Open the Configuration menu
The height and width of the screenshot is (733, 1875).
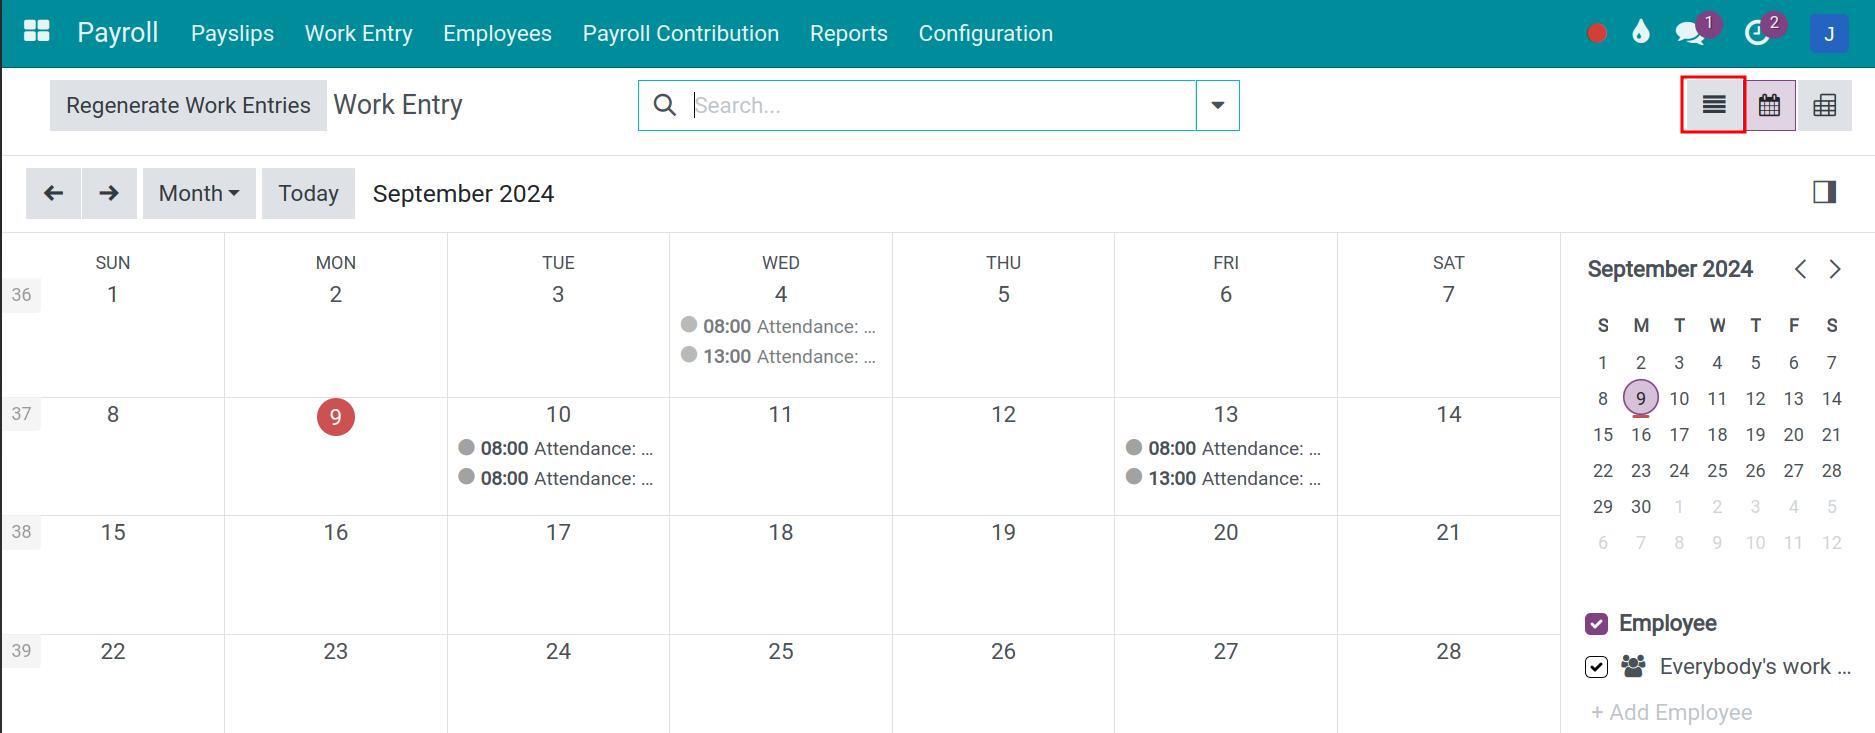pyautogui.click(x=986, y=33)
